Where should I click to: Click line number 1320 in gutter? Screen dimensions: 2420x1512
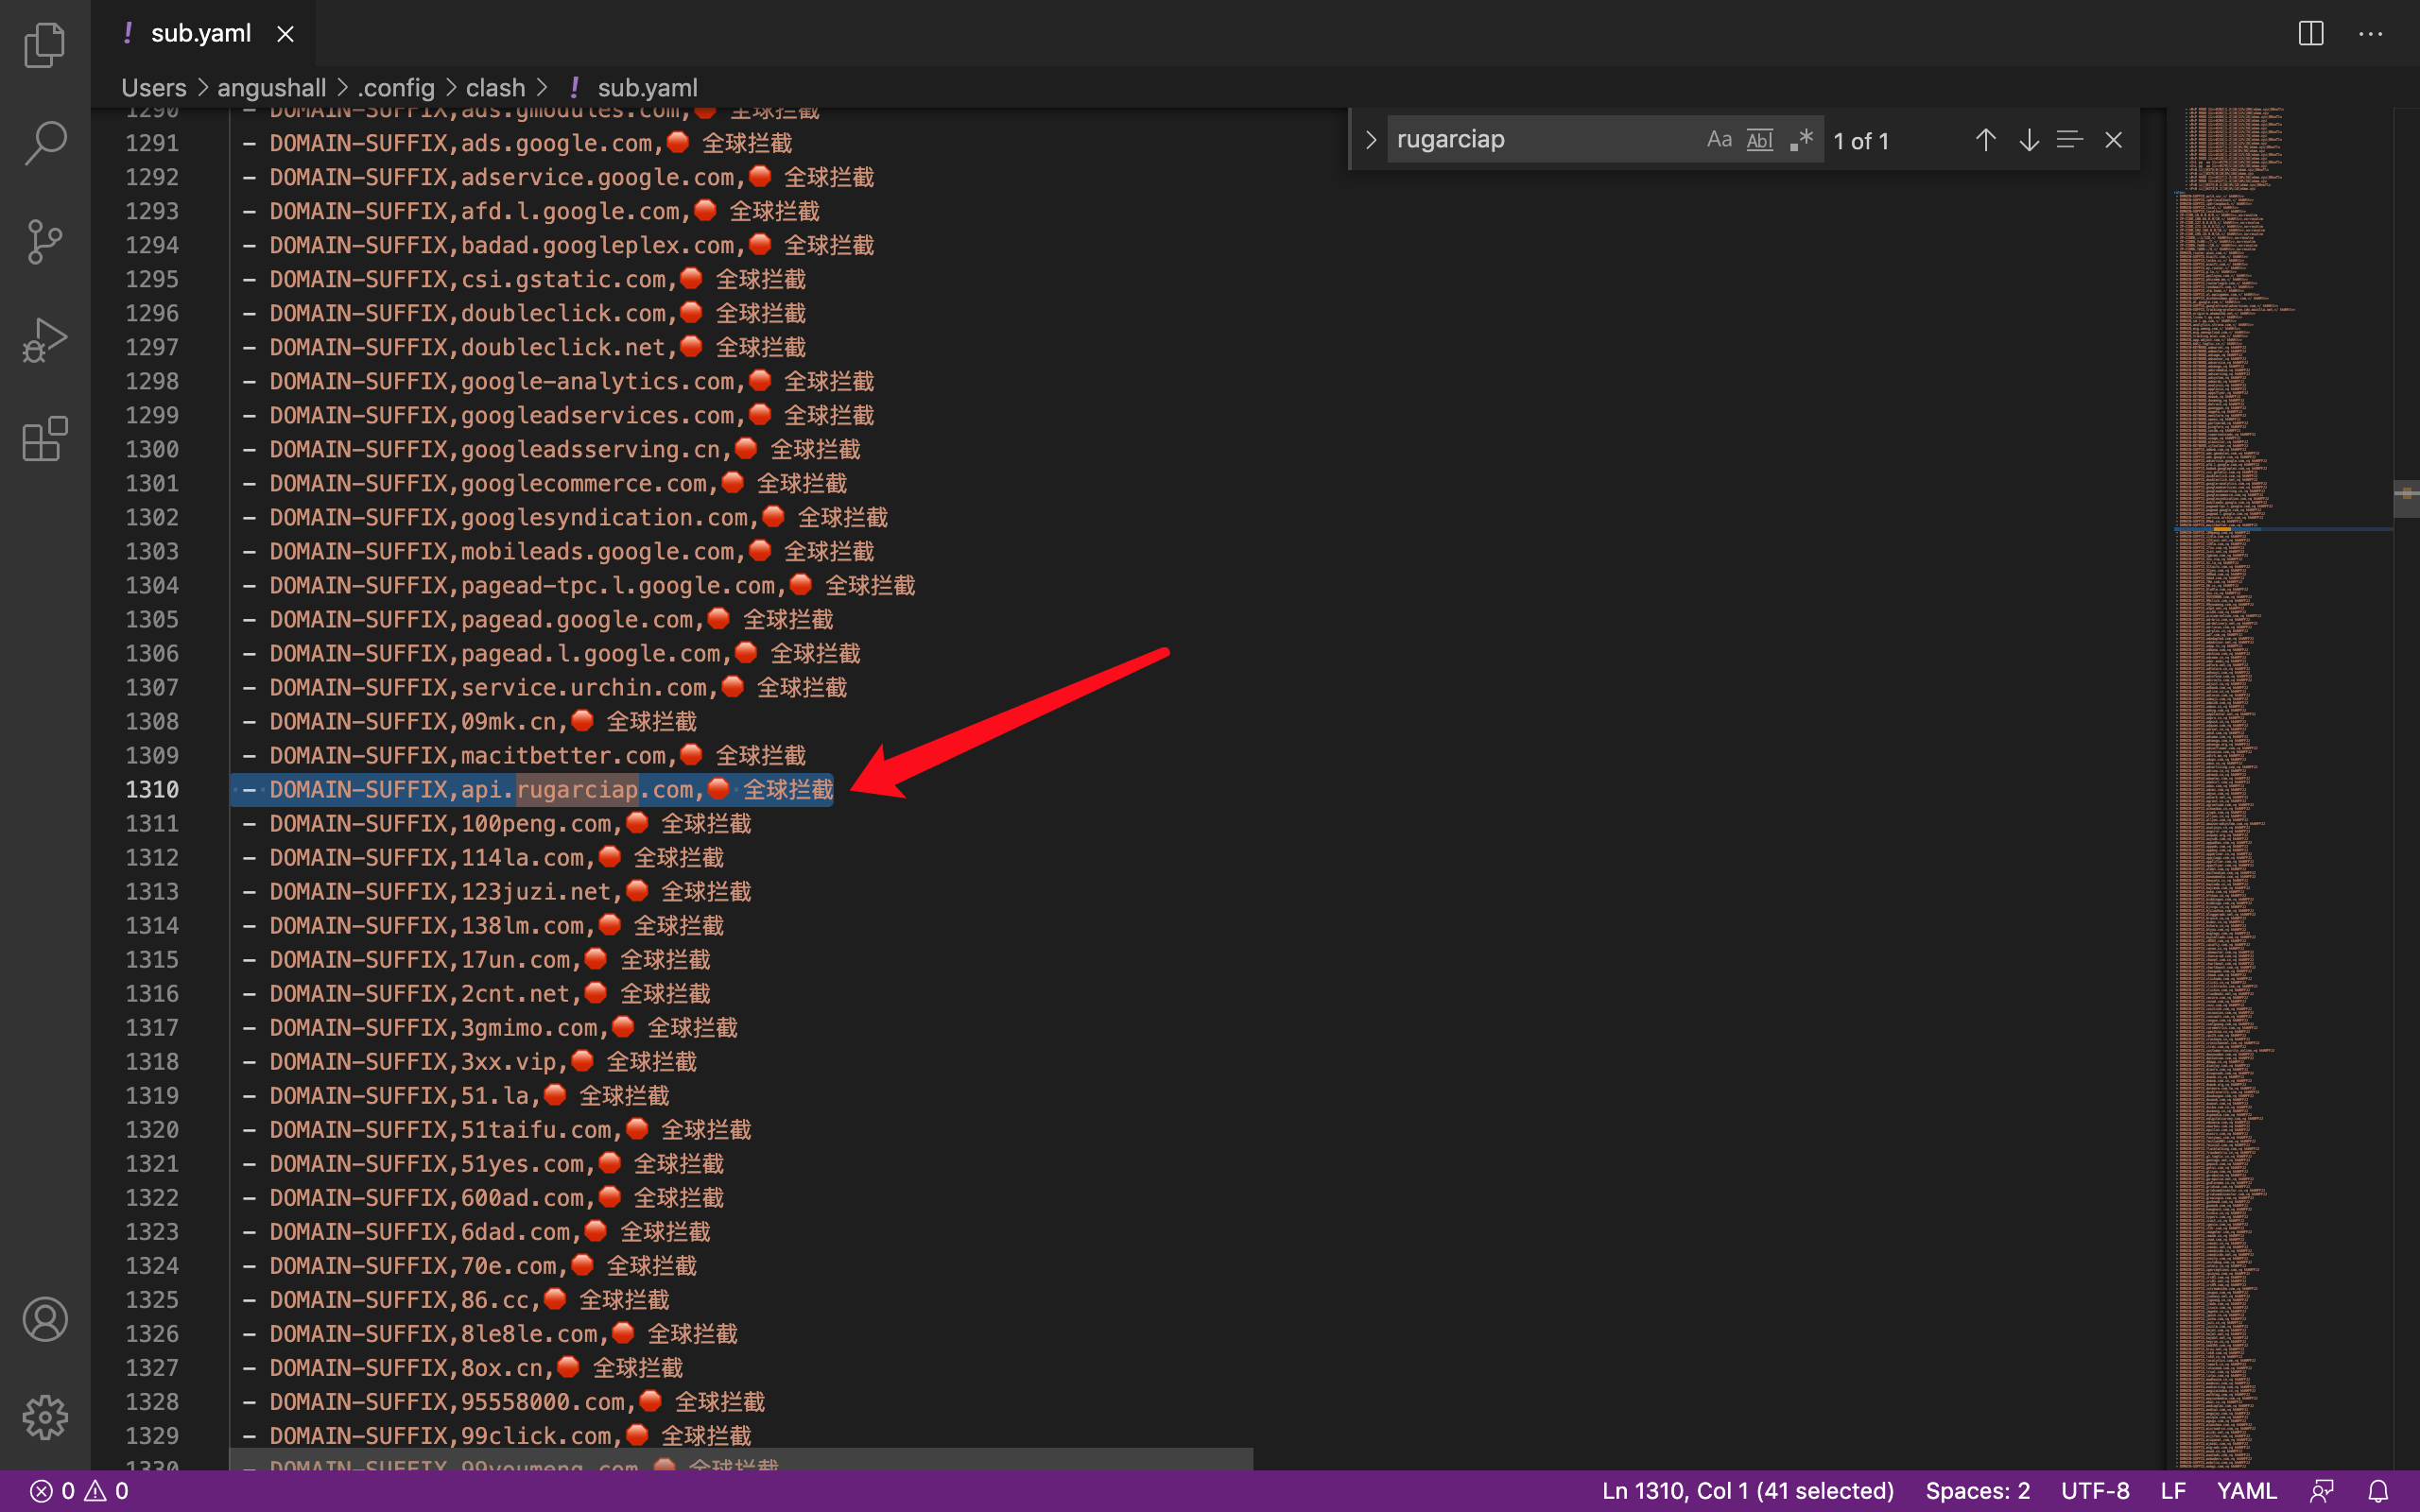tap(152, 1129)
